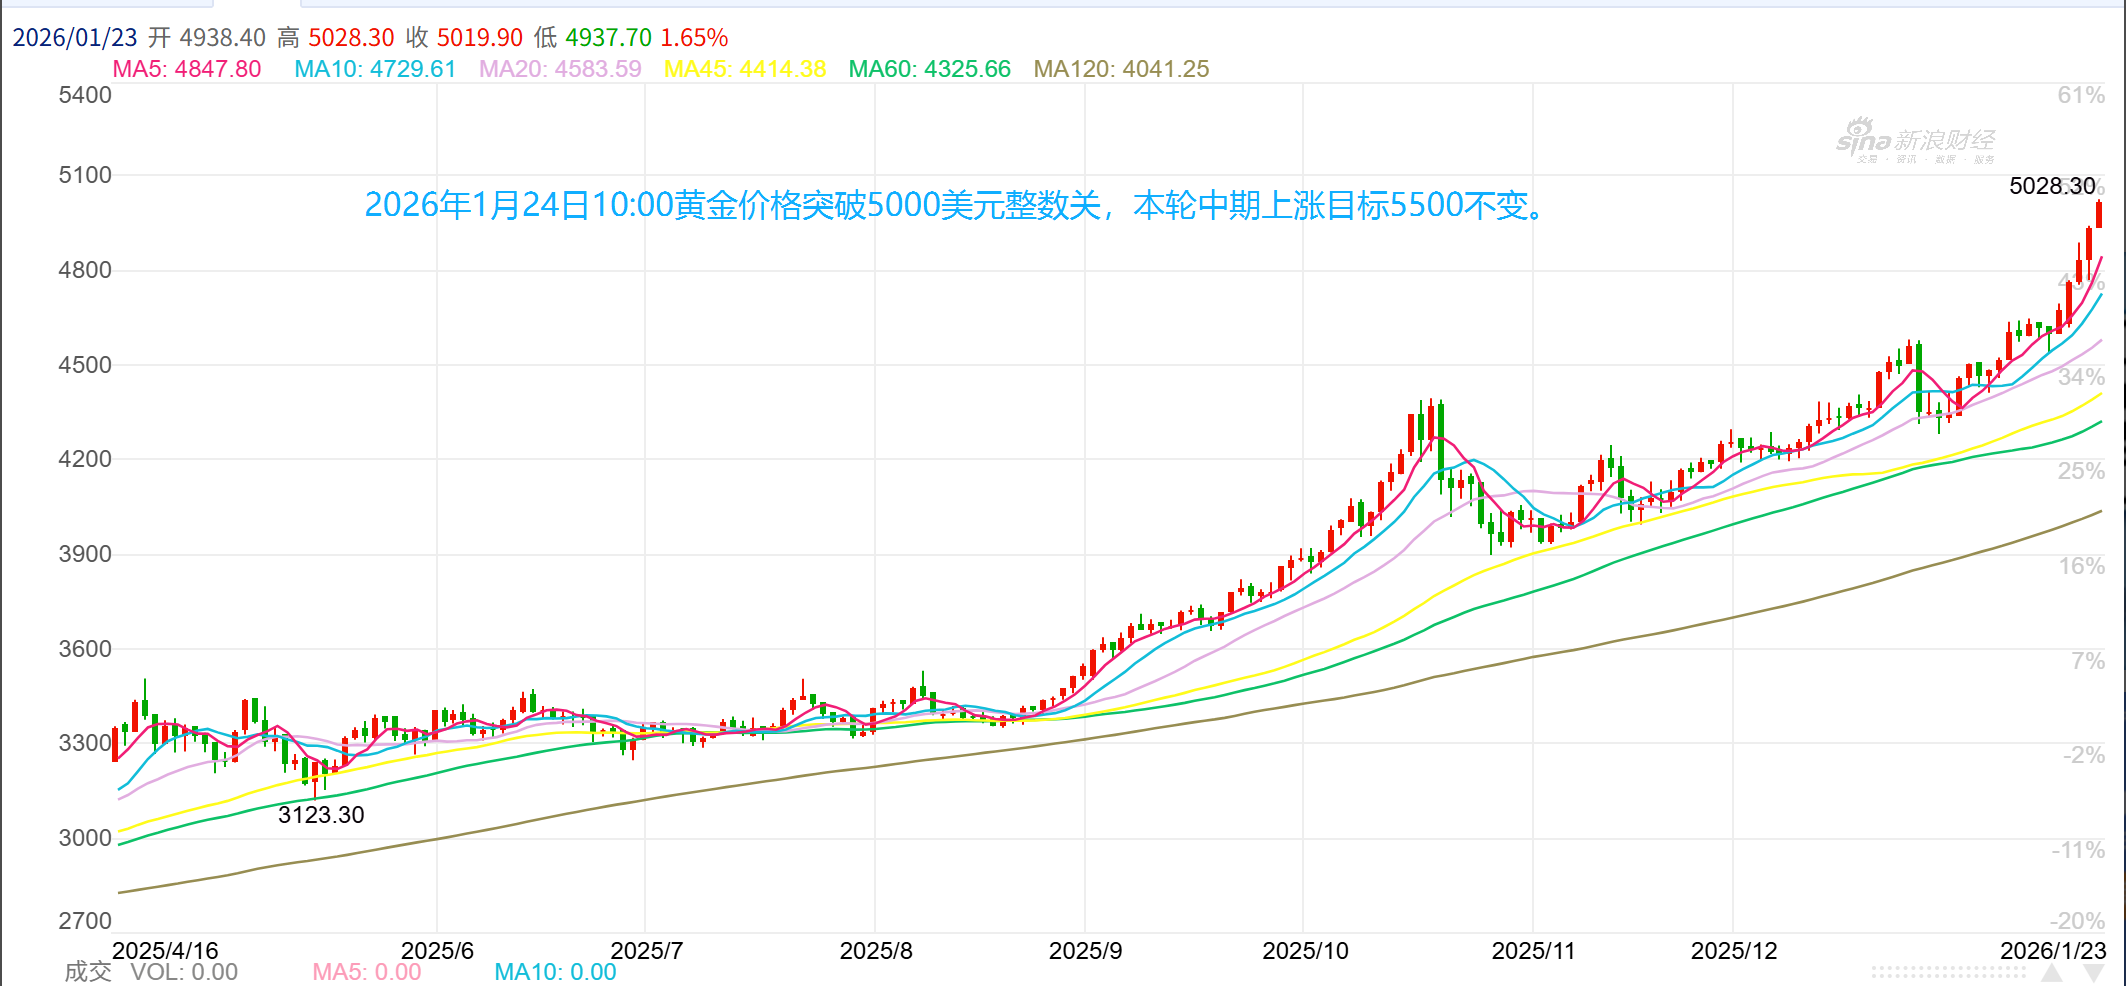Click the 1.65% change value in header
Image resolution: width=2126 pixels, height=986 pixels.
click(694, 38)
